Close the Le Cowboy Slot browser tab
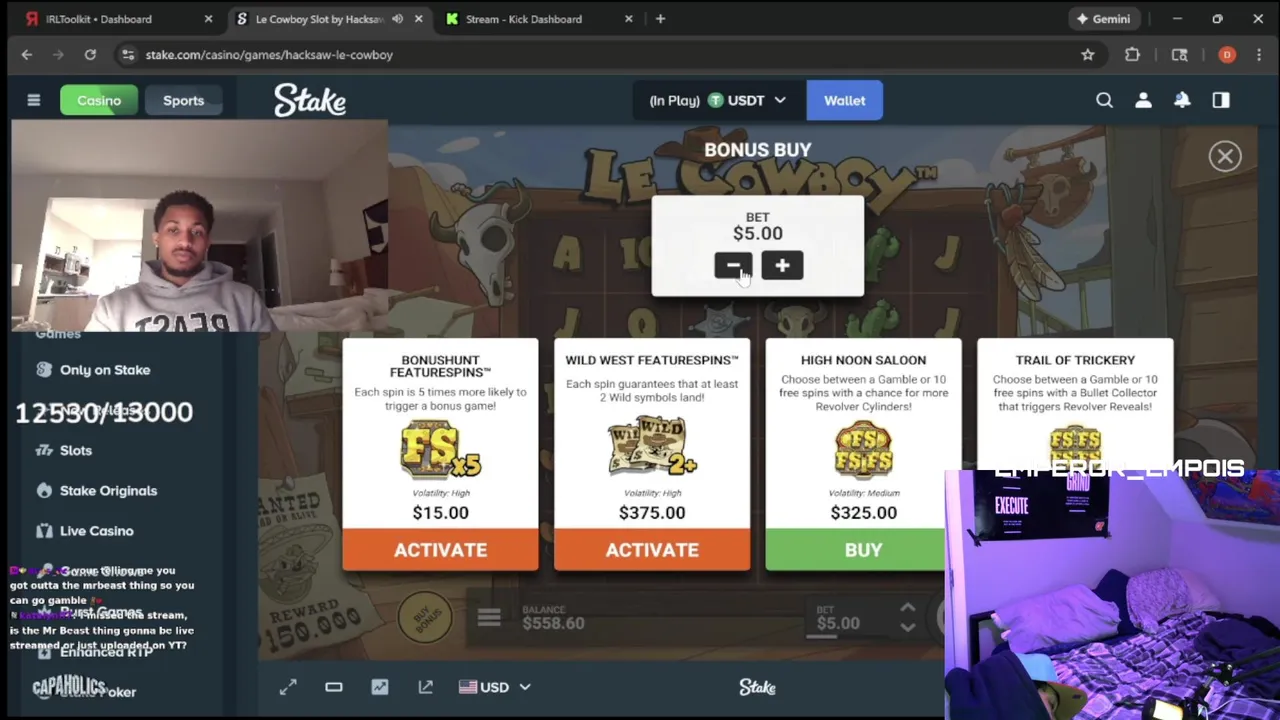The image size is (1280, 720). [x=418, y=19]
